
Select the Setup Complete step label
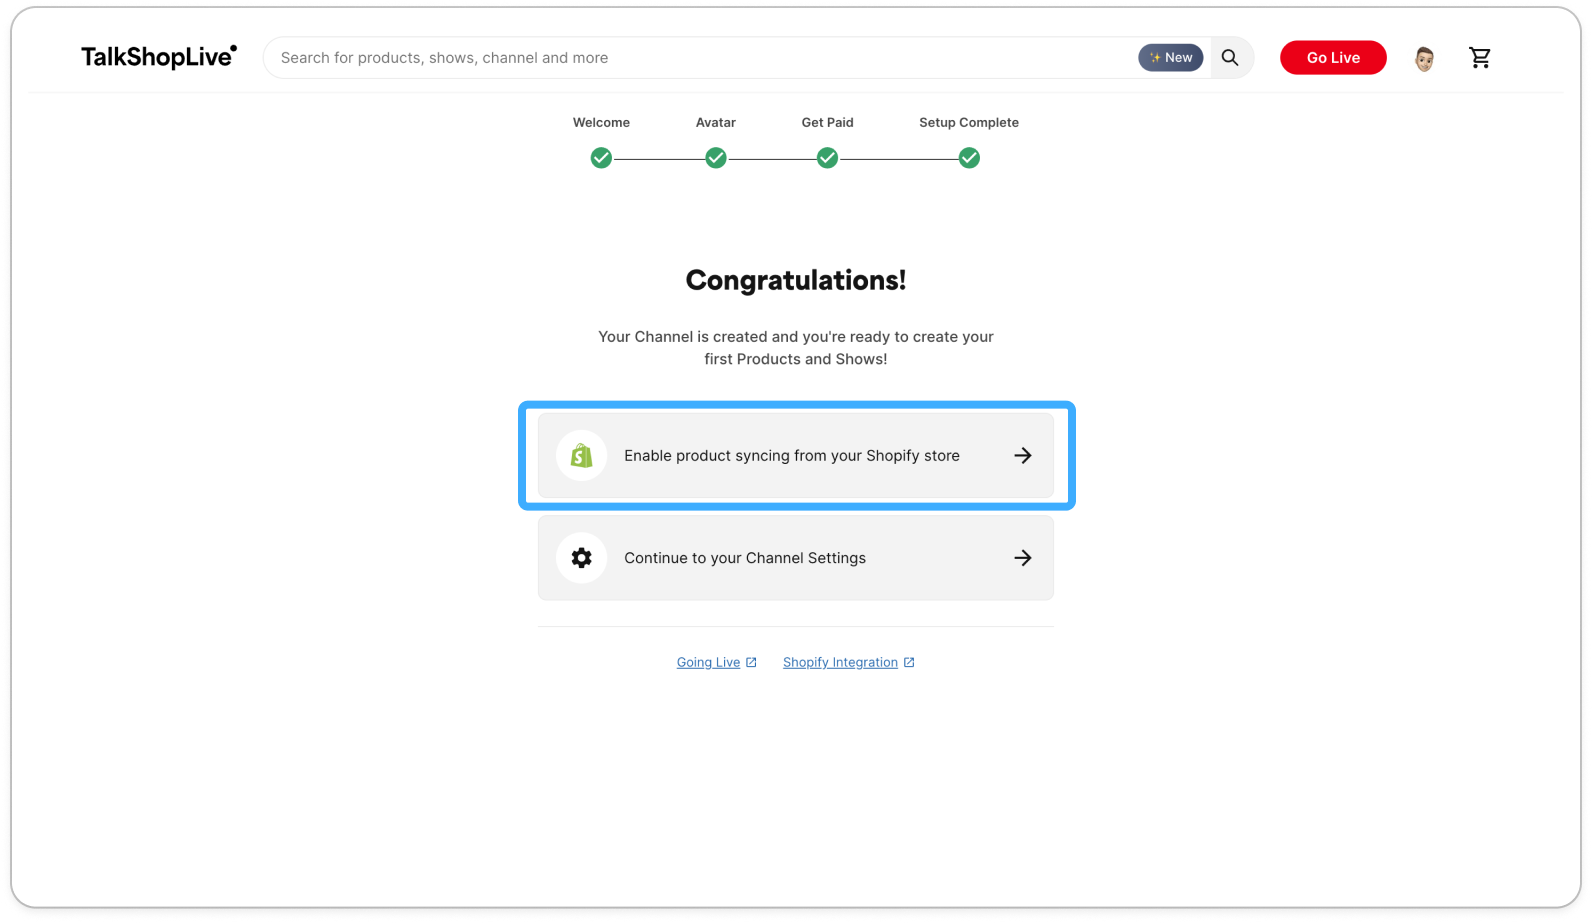point(969,122)
